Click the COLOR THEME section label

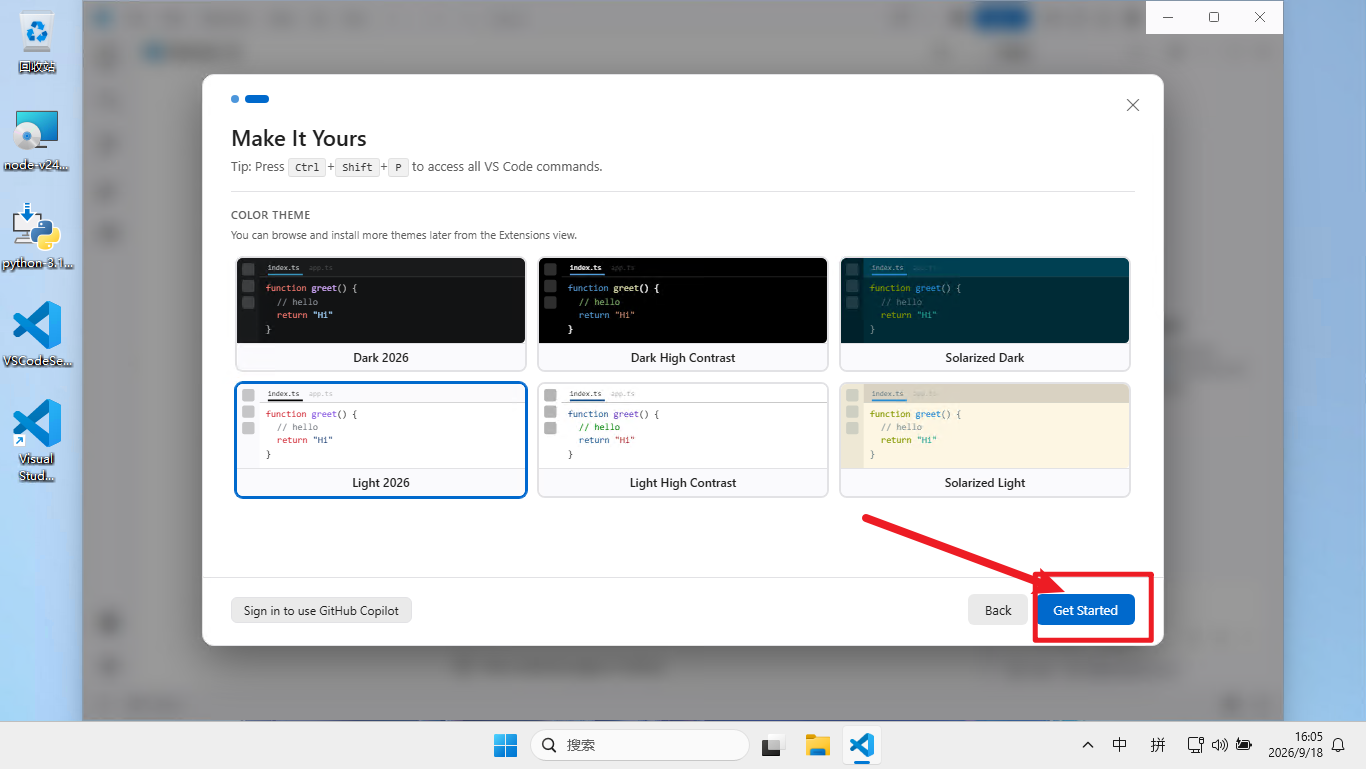[271, 215]
